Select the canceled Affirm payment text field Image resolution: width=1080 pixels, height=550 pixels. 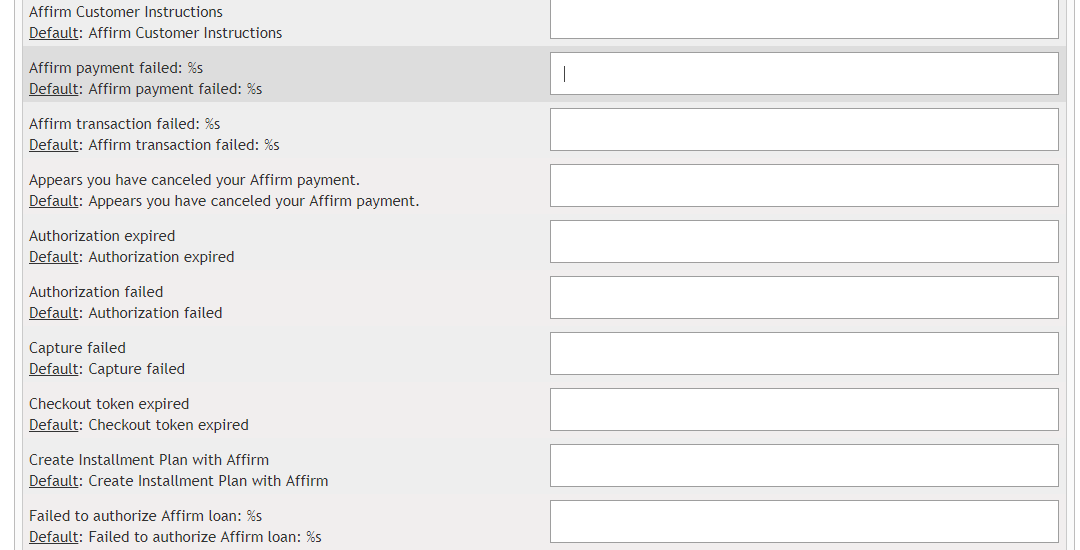pyautogui.click(x=804, y=186)
